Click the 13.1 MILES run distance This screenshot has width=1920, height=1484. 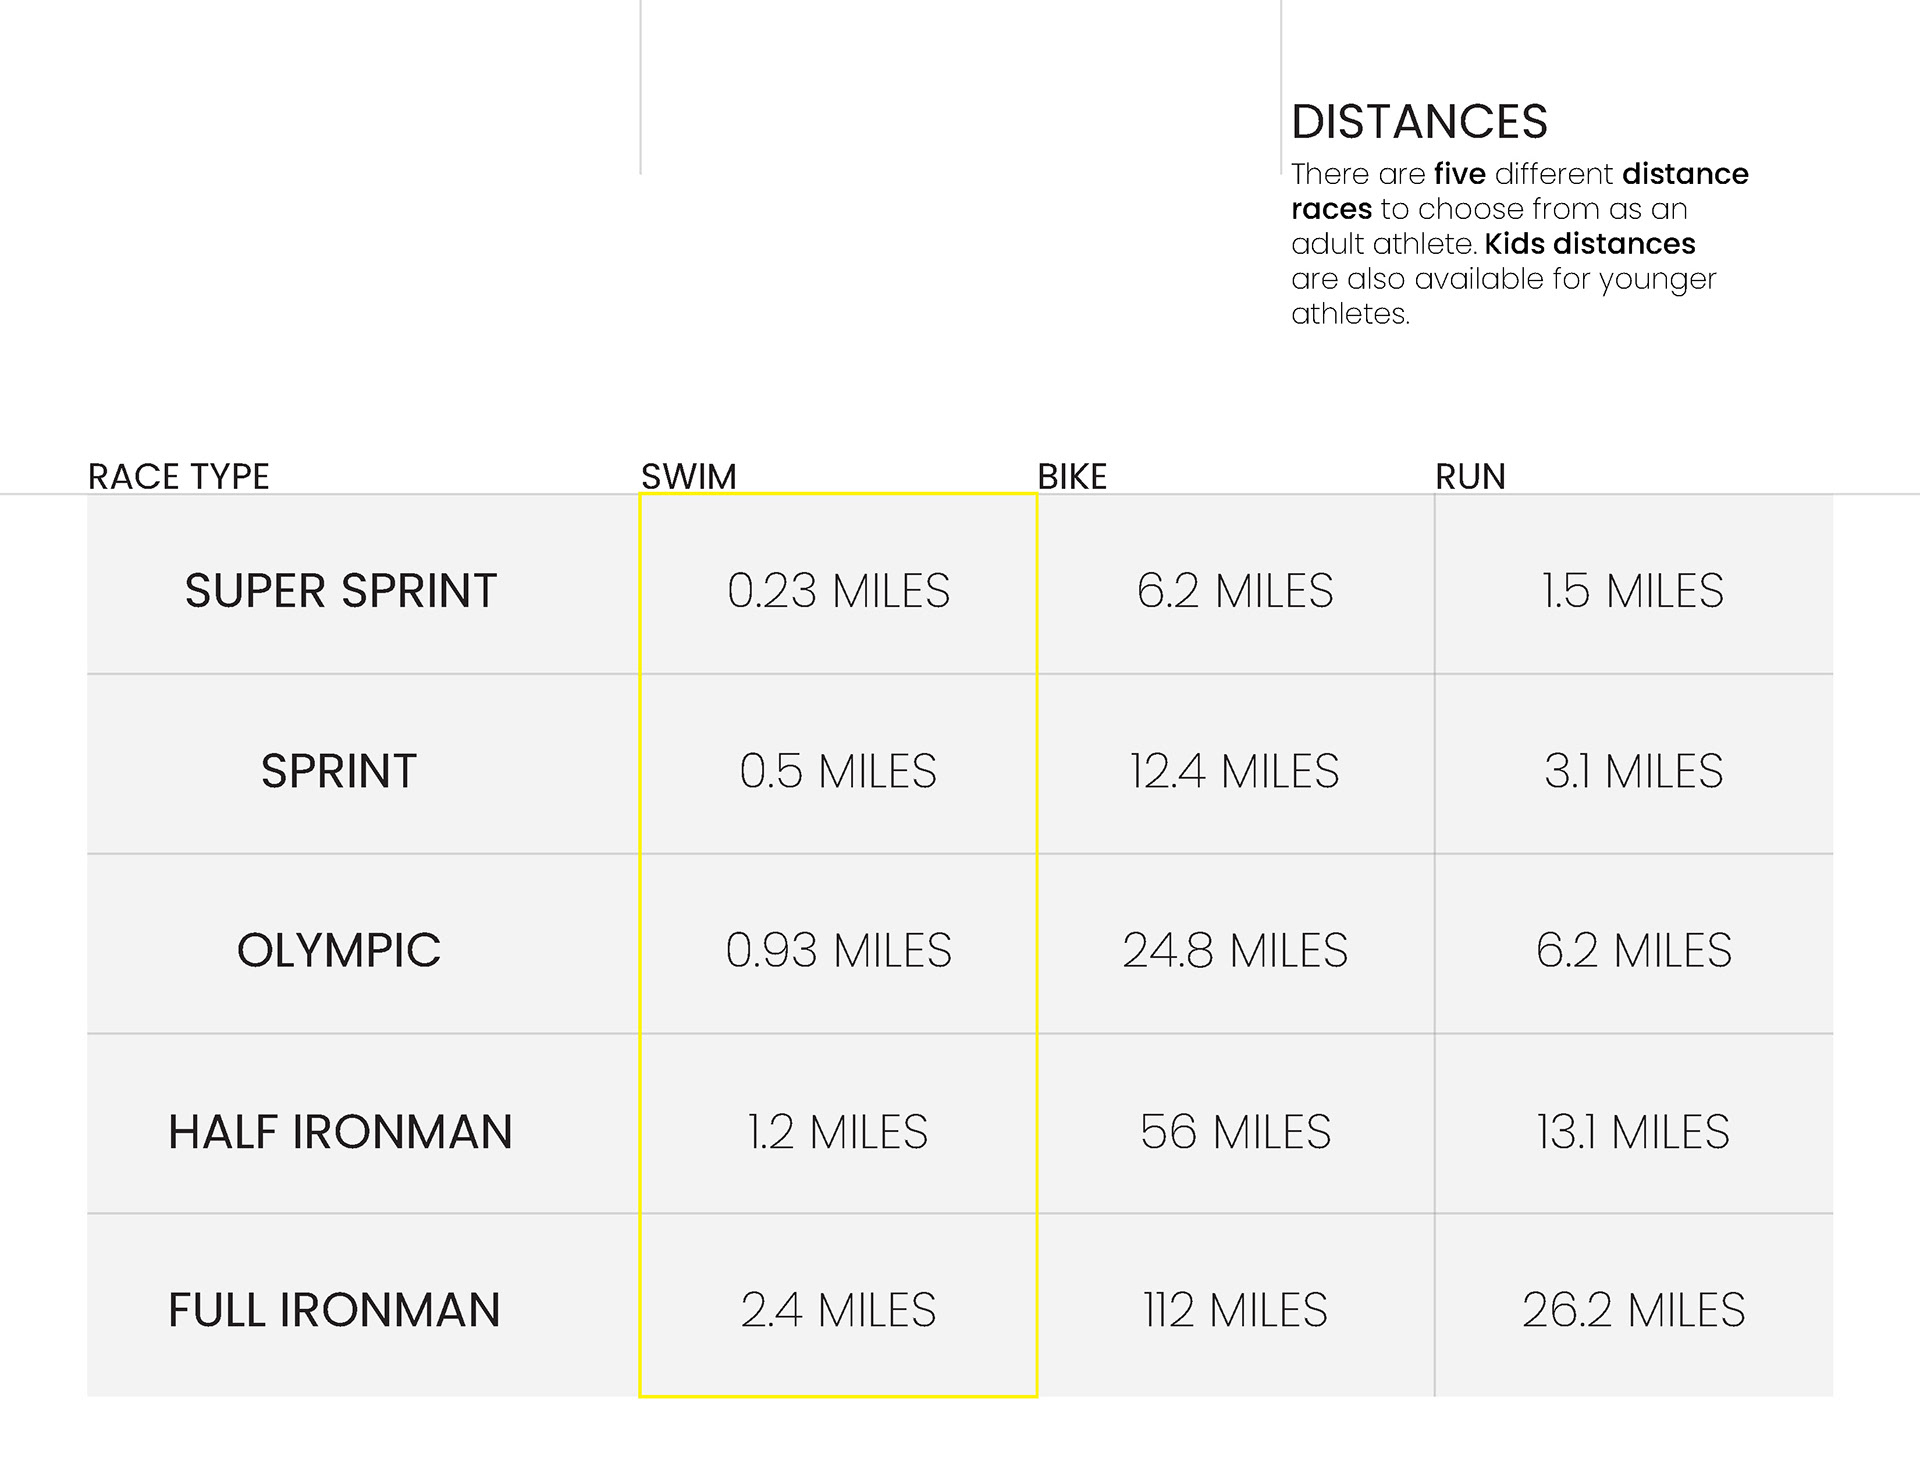click(1633, 1132)
